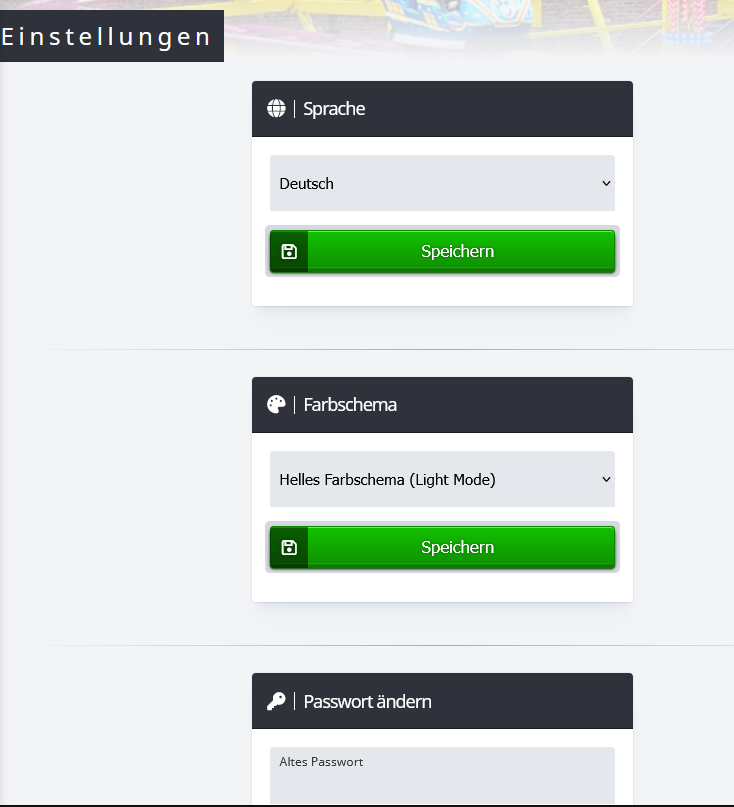This screenshot has height=807, width=734.
Task: Click the Sprache section title
Action: click(x=334, y=109)
